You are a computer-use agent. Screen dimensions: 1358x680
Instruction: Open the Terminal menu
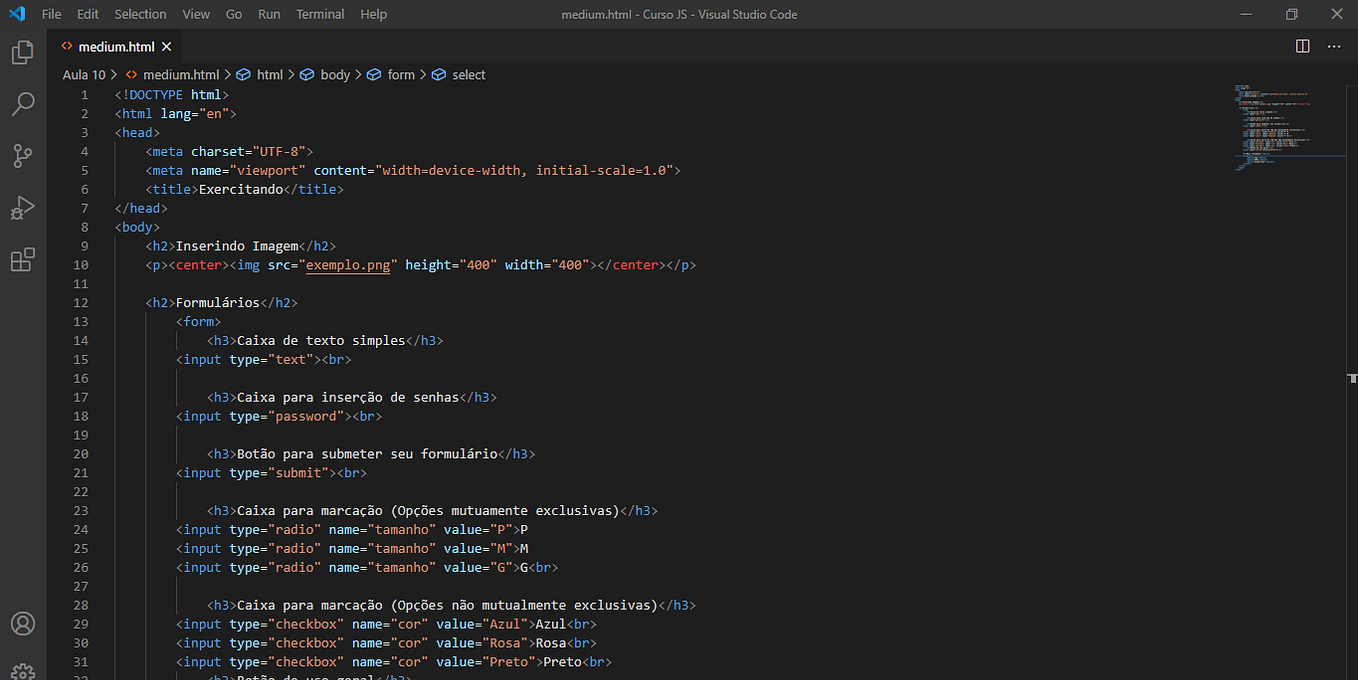[319, 14]
